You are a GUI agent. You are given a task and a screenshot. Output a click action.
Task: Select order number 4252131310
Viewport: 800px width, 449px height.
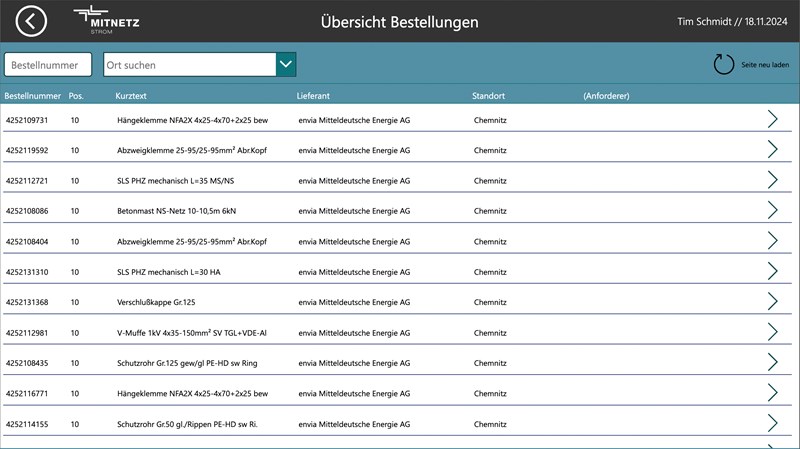(x=27, y=272)
